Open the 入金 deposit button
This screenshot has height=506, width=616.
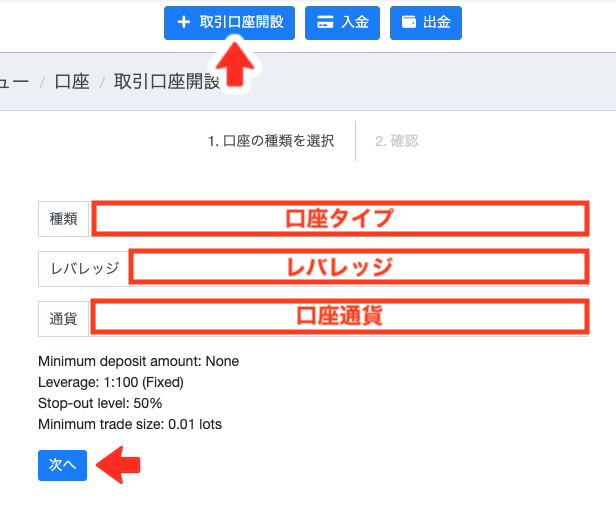click(x=342, y=23)
